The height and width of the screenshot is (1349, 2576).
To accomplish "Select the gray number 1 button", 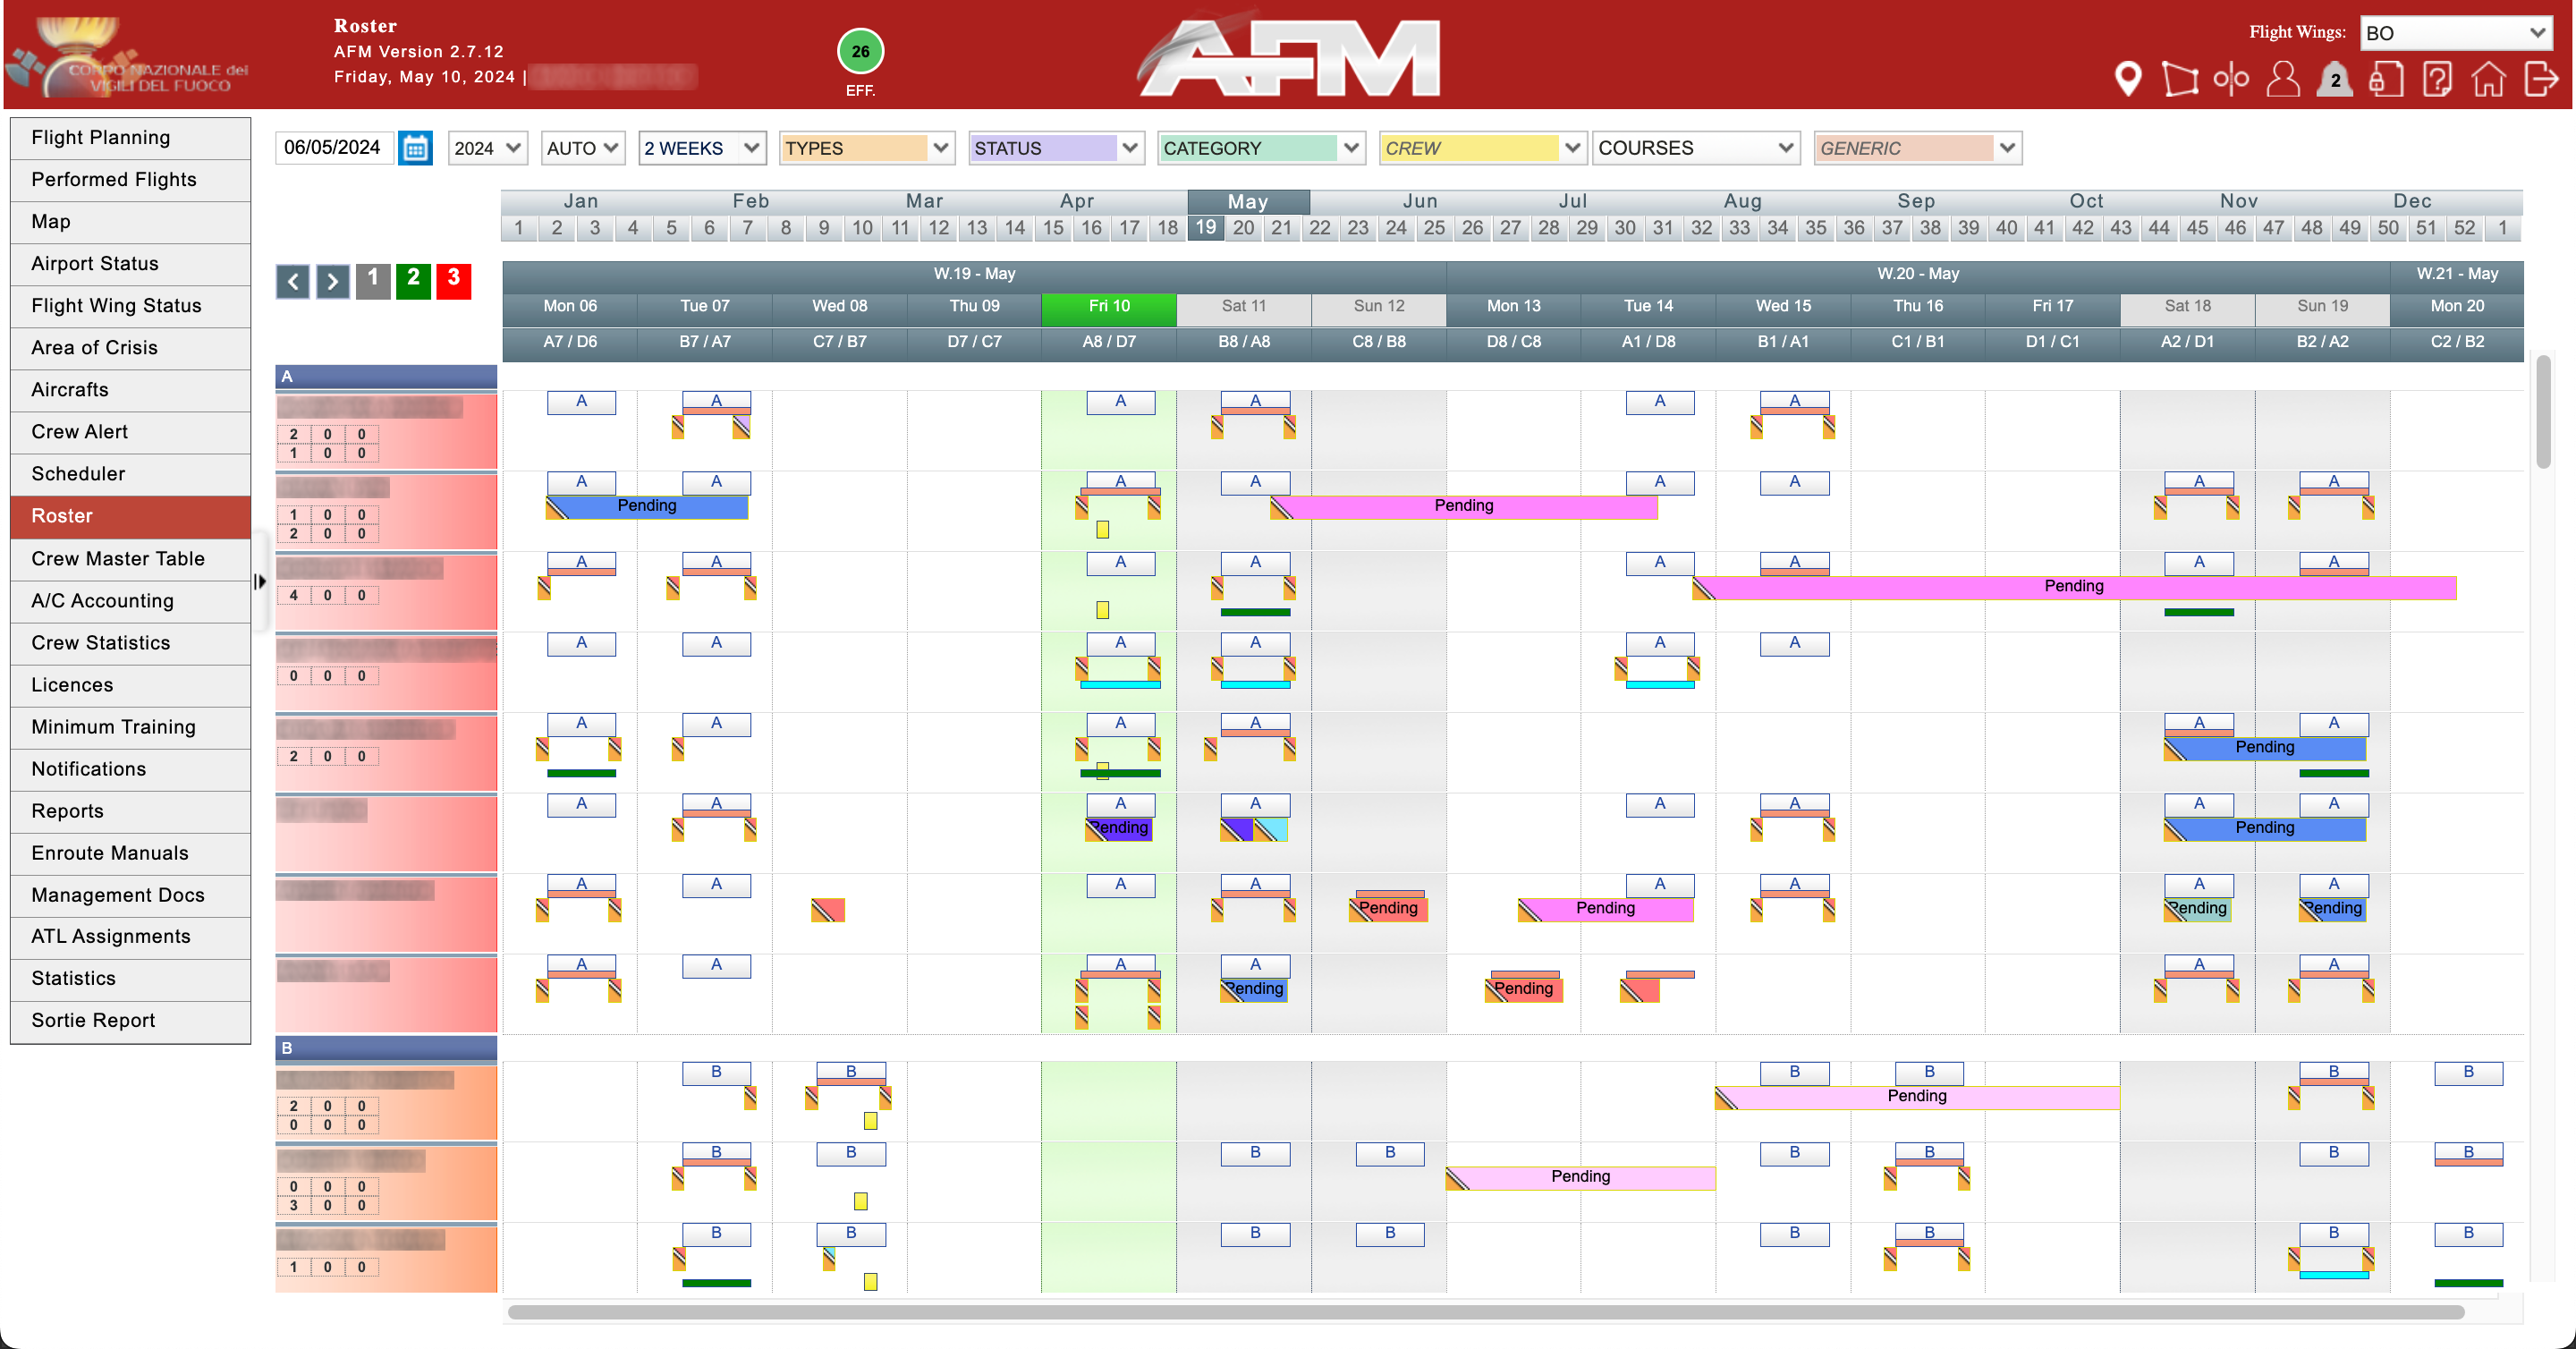I will 373,280.
